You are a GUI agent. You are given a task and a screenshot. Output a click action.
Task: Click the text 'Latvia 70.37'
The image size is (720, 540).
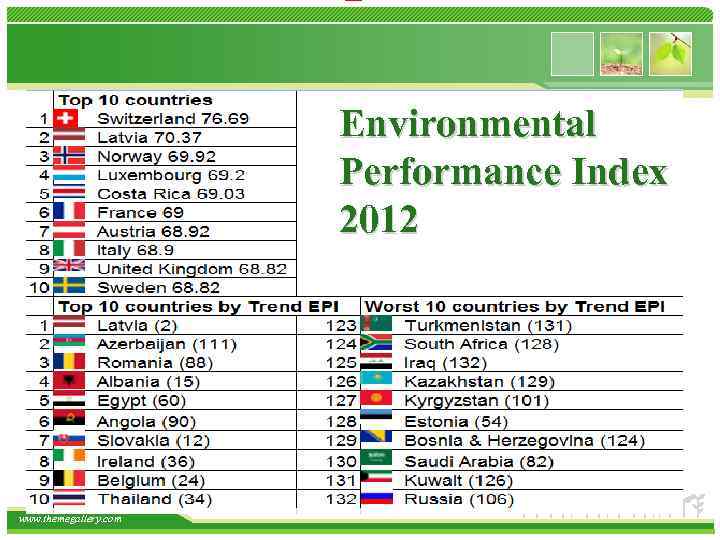150,137
